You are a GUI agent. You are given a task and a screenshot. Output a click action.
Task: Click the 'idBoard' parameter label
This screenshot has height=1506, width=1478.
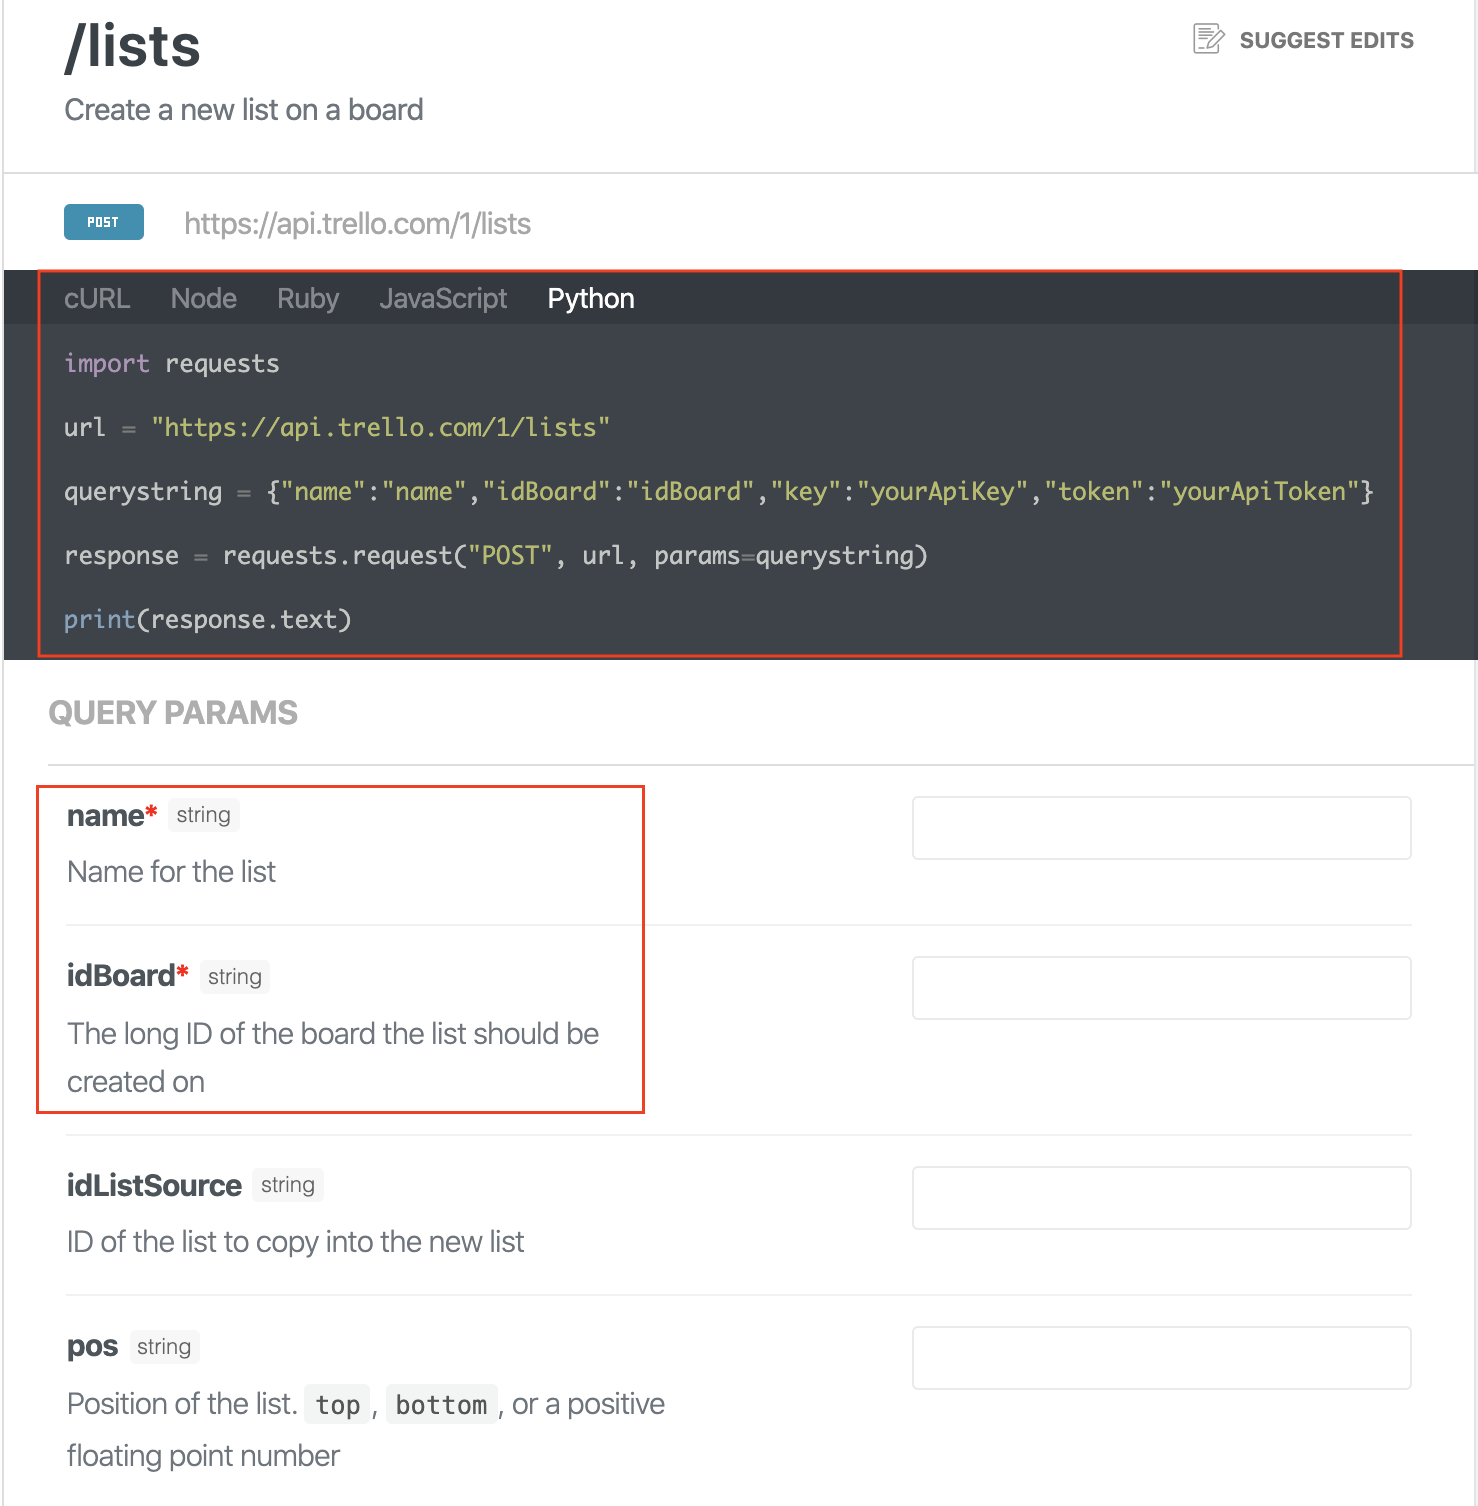121,975
